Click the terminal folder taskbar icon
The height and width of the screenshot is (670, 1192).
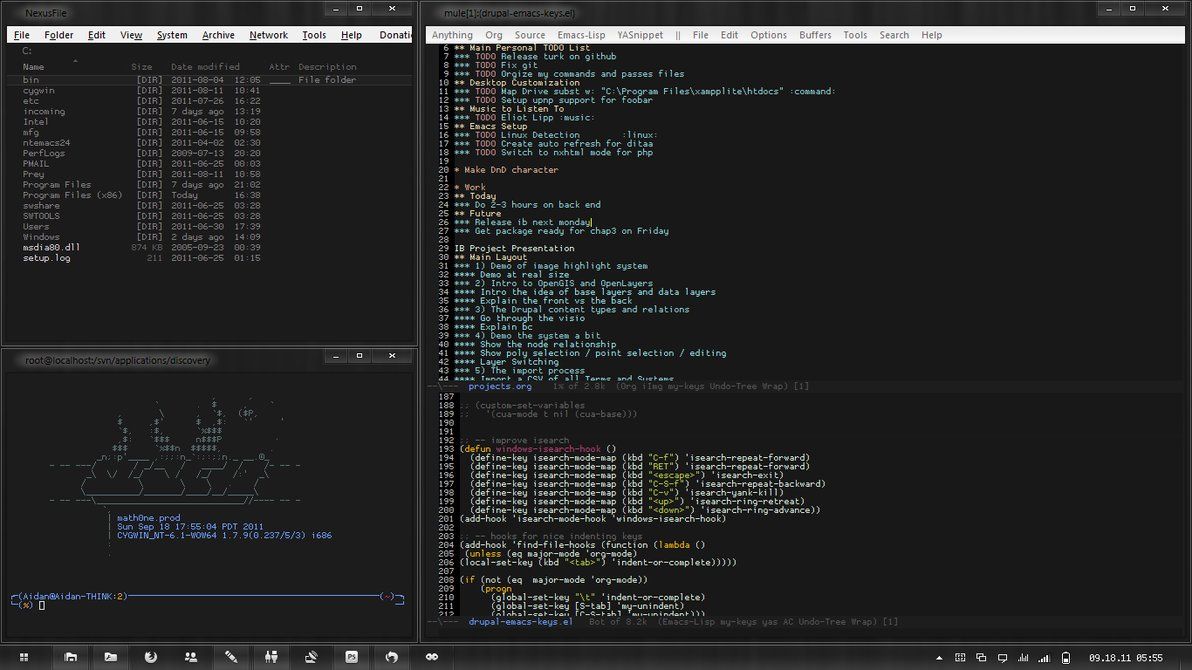(110, 657)
